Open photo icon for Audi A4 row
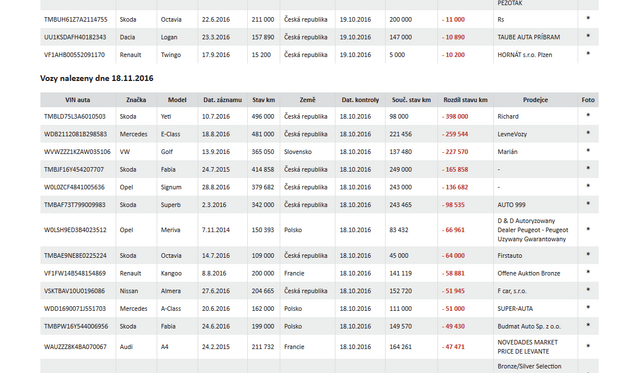 tap(588, 345)
